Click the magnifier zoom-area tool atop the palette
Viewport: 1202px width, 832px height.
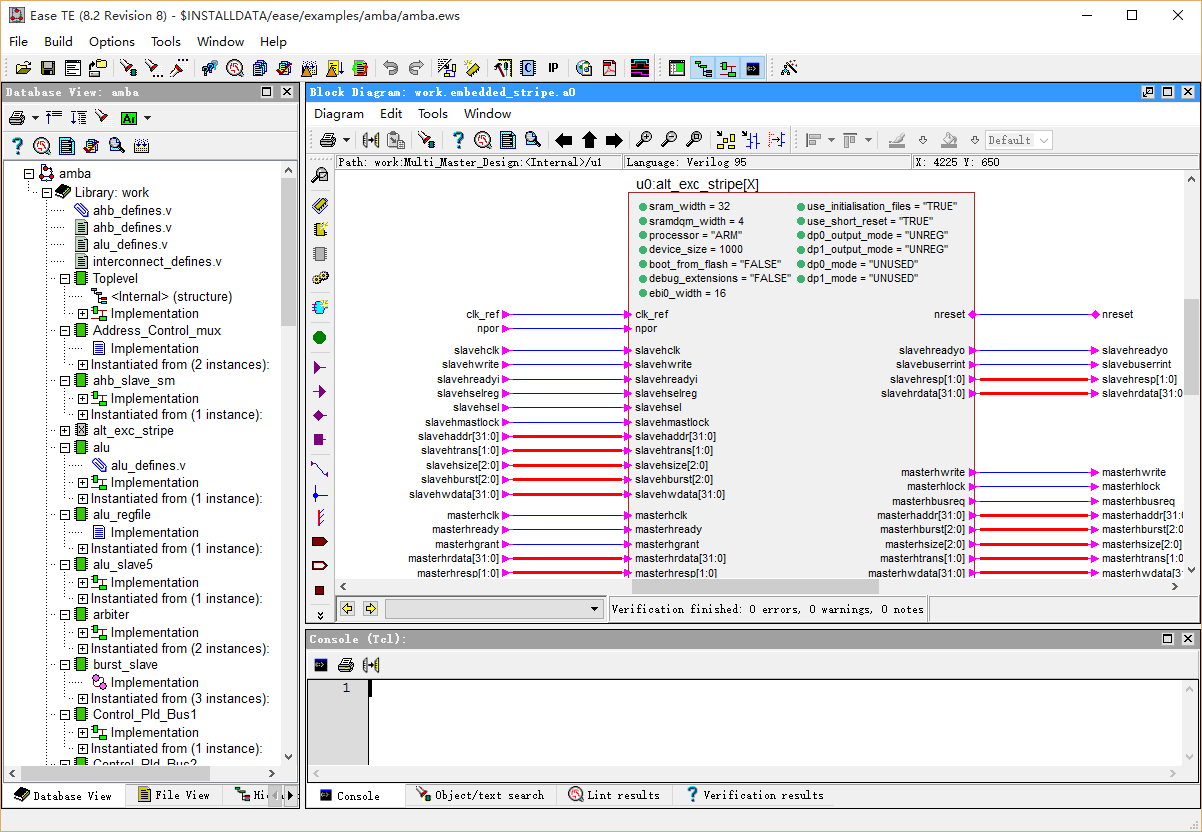[x=320, y=176]
